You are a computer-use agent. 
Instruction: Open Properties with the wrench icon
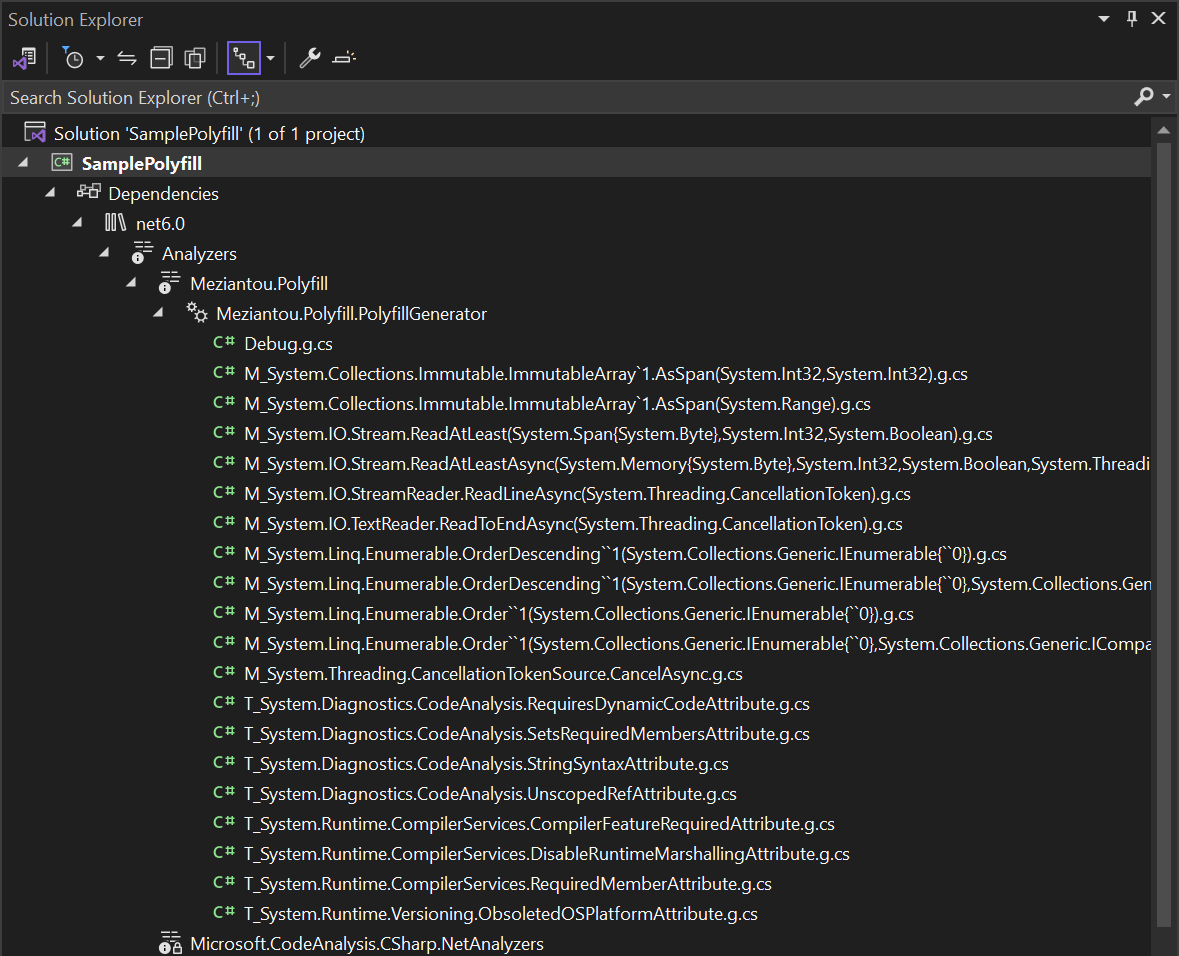[x=310, y=58]
